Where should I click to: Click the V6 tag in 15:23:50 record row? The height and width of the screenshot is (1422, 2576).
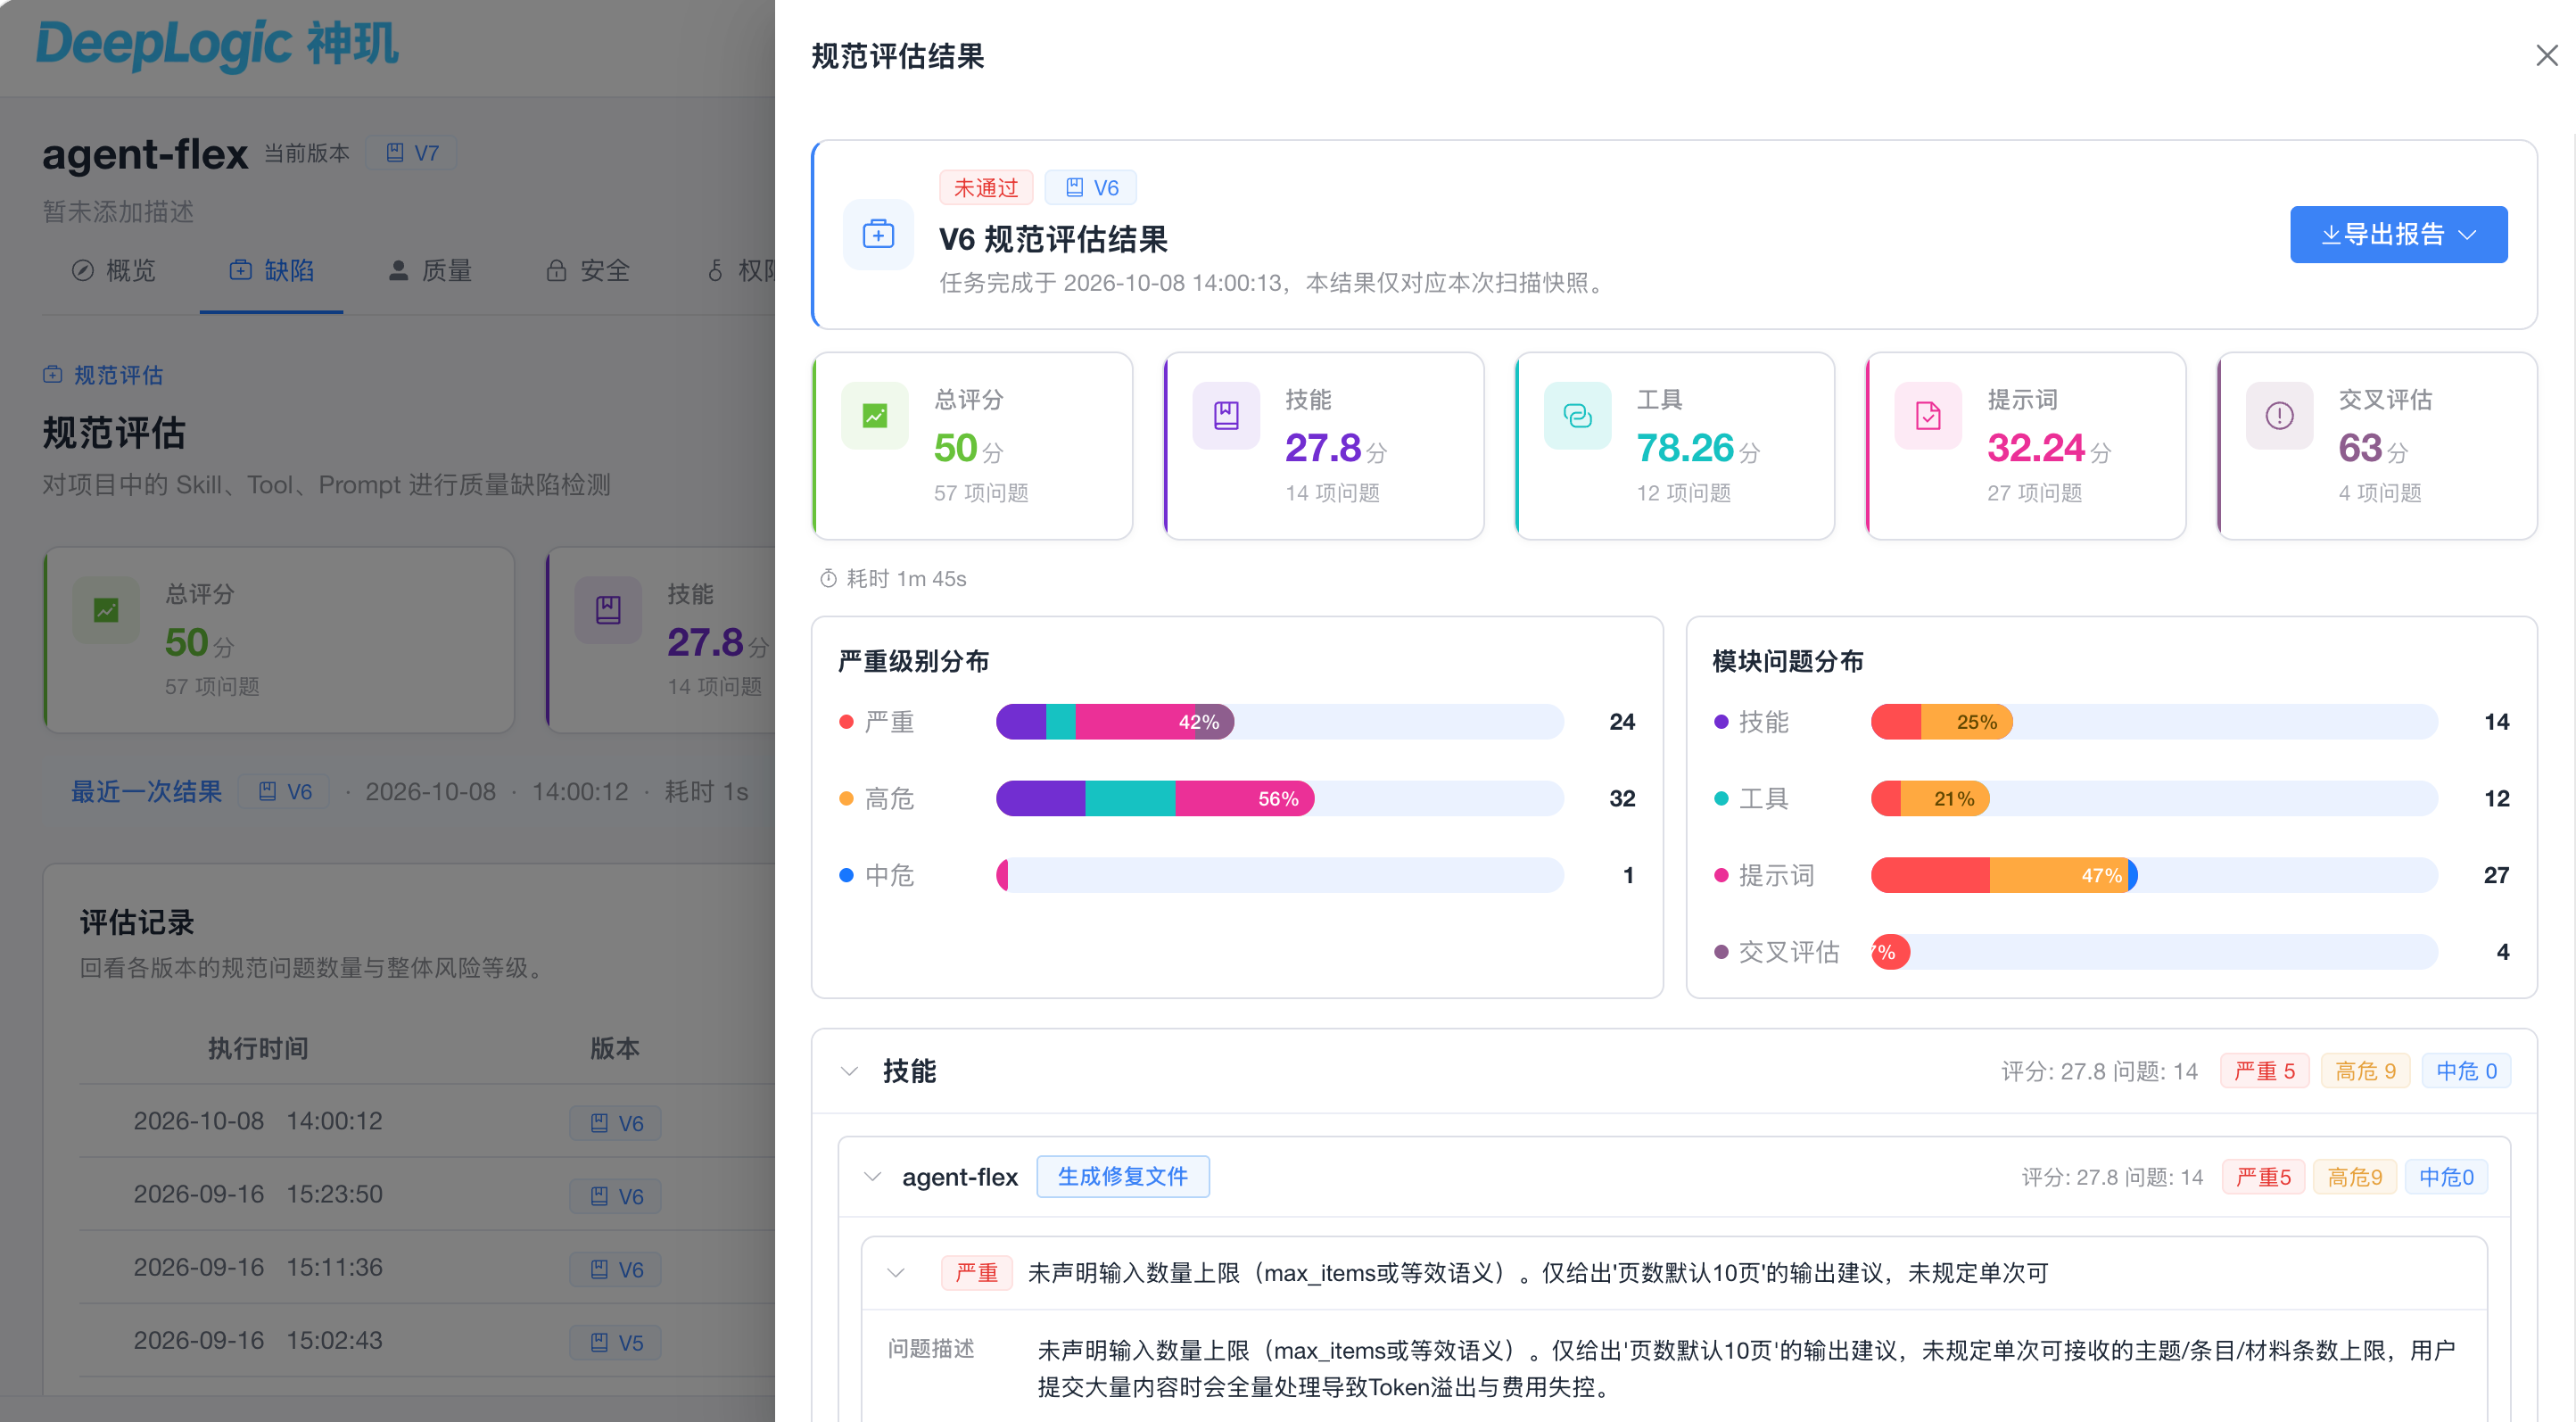(x=616, y=1196)
